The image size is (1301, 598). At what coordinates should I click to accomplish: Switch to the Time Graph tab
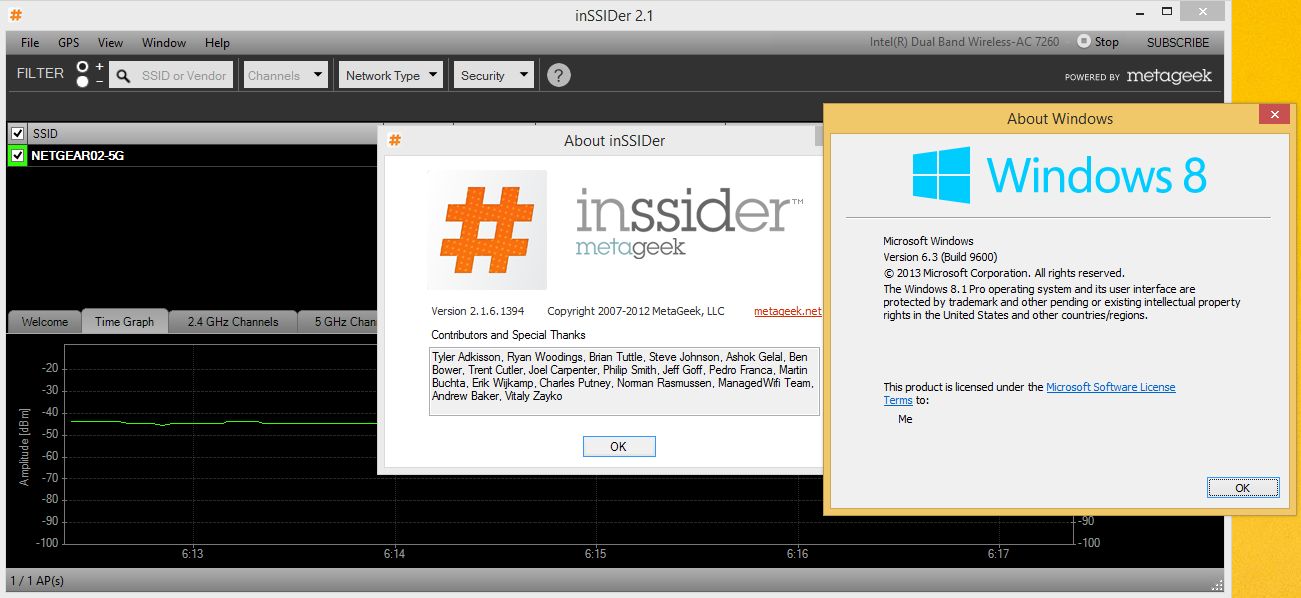(125, 321)
